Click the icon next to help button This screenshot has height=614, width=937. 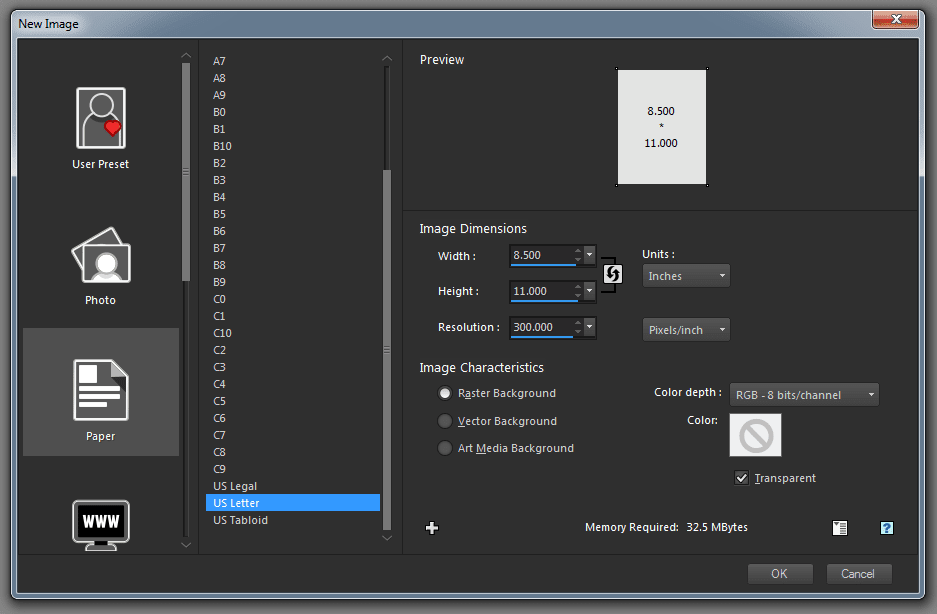840,528
